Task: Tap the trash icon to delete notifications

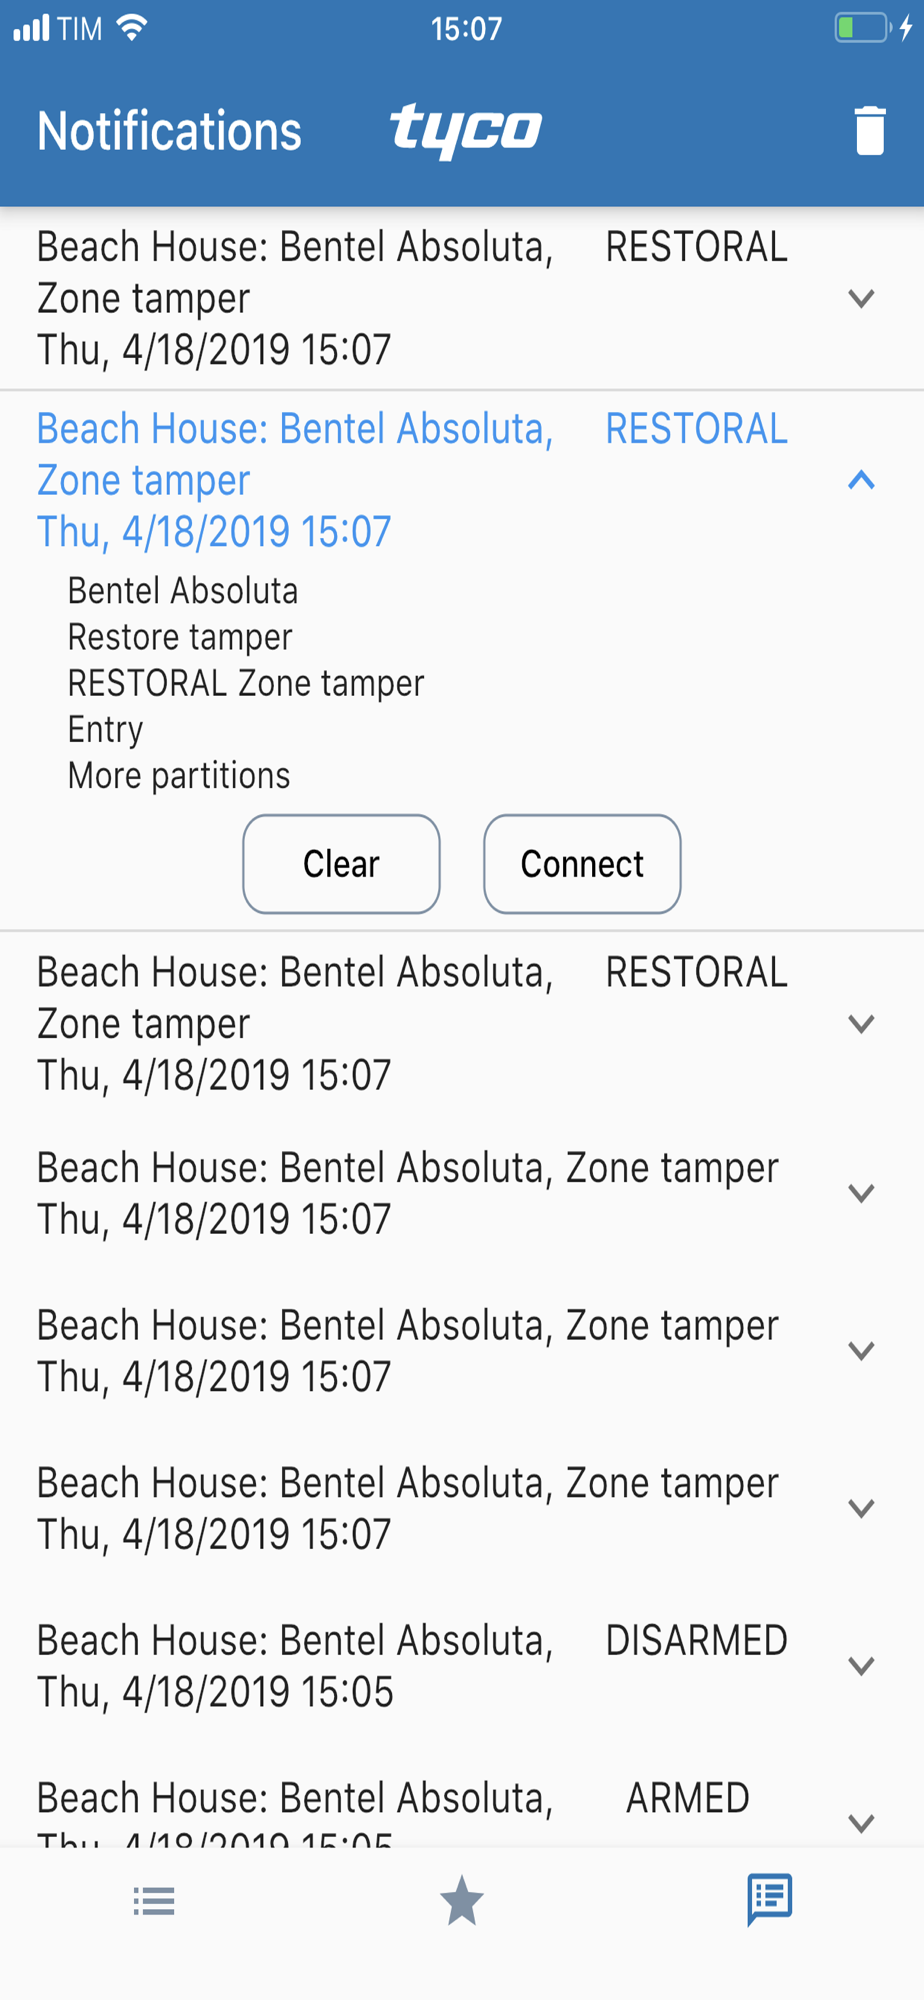Action: pos(869,131)
